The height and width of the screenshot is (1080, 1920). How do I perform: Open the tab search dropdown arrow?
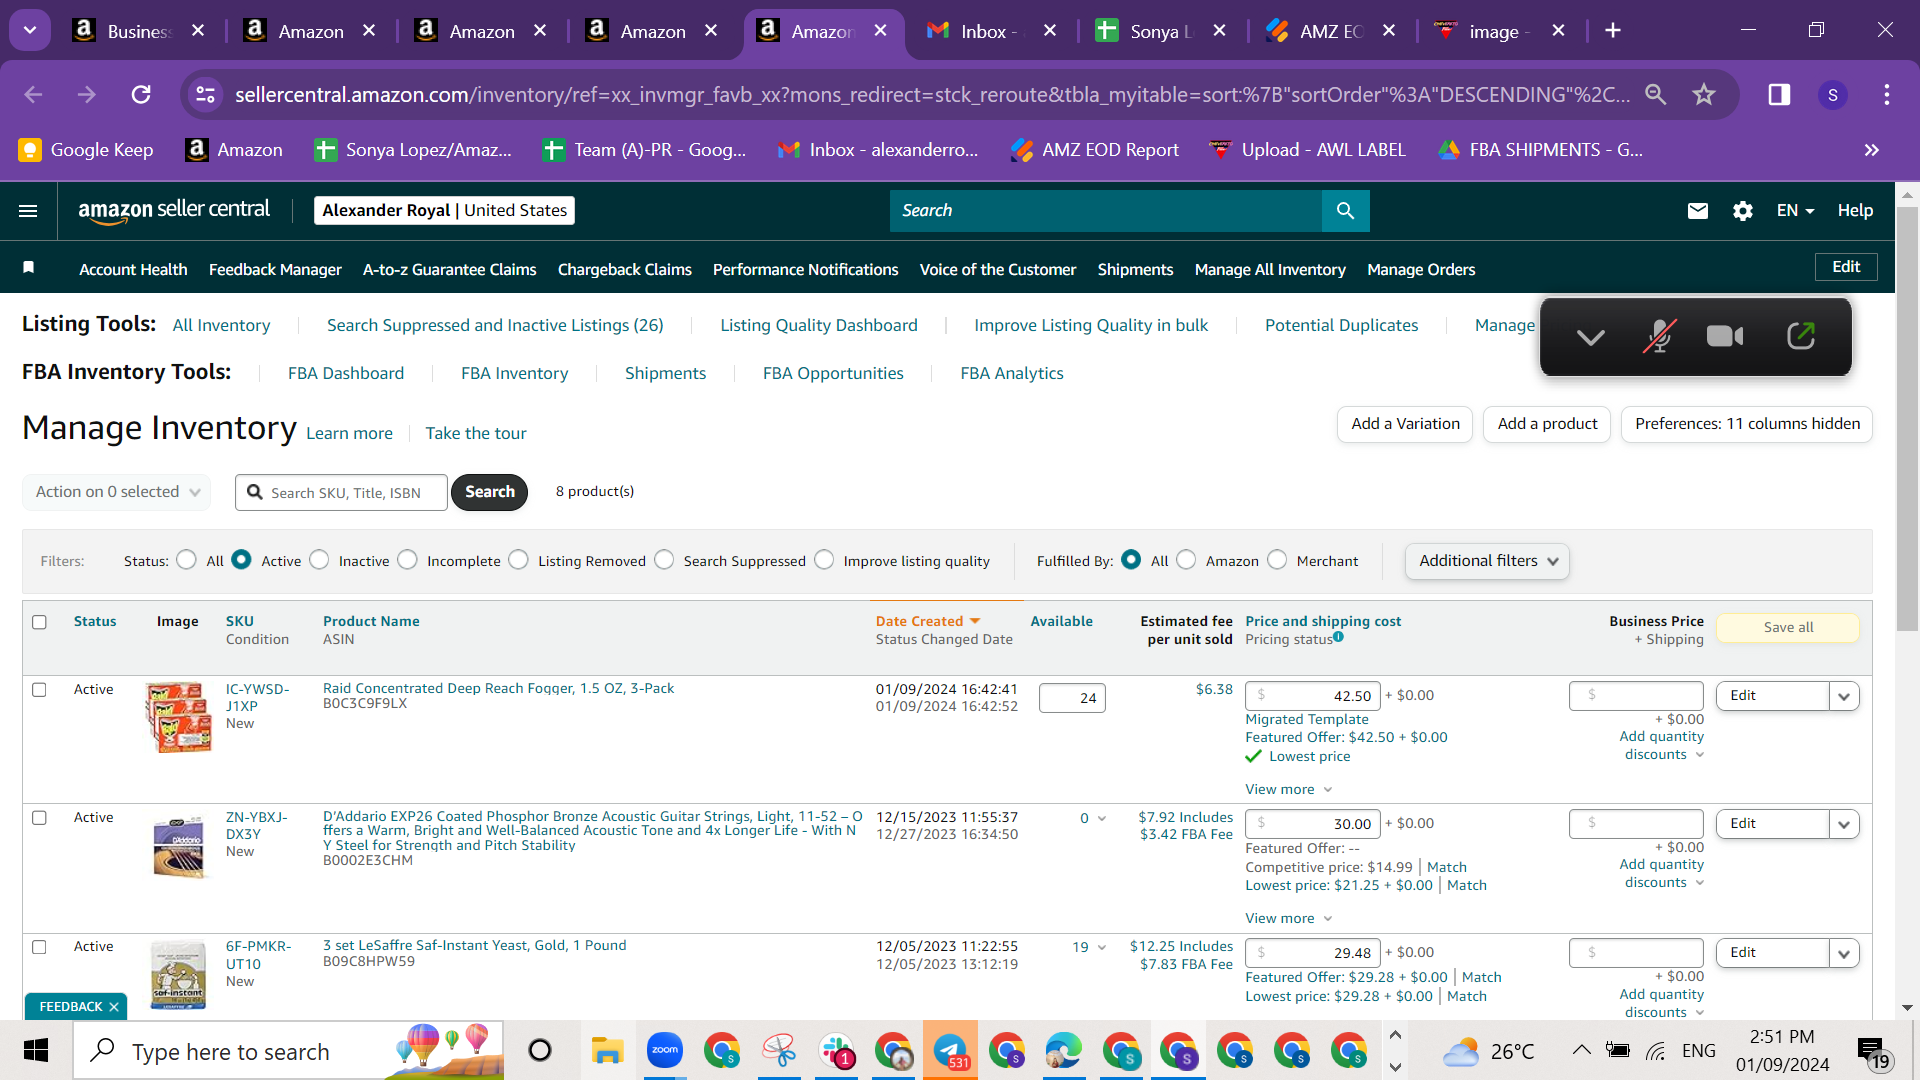30,31
